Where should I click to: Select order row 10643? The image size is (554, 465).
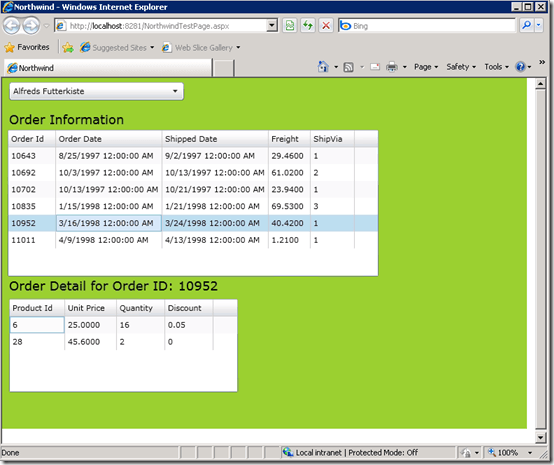coord(193,155)
